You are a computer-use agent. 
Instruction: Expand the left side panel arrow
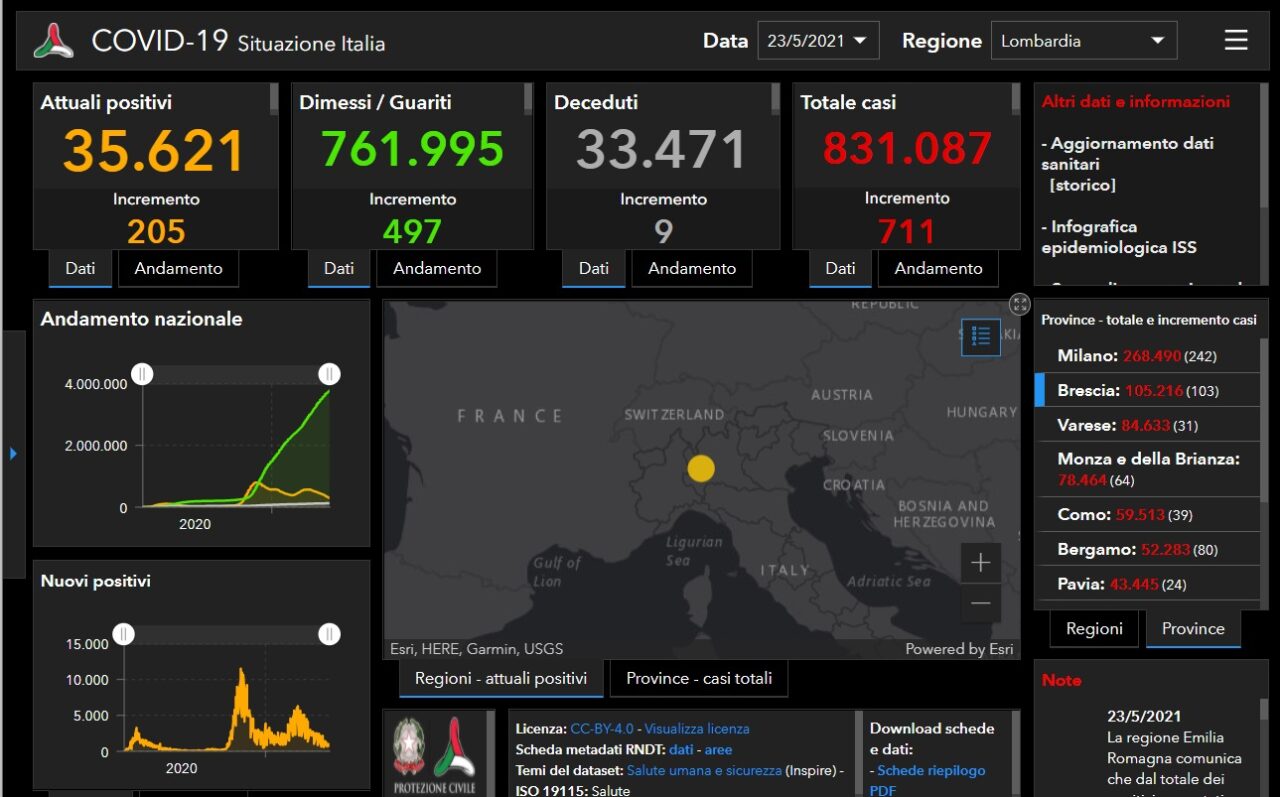[13, 454]
